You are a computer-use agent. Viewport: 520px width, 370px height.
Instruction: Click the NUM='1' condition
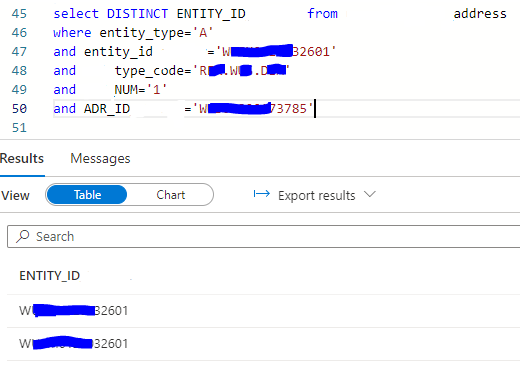(140, 90)
